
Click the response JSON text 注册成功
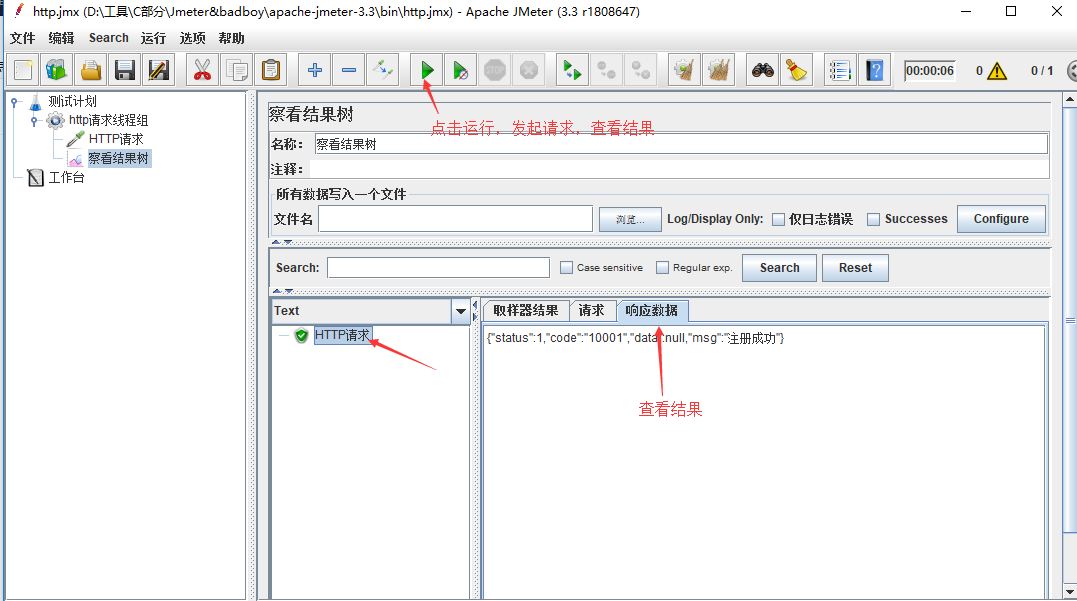pyautogui.click(x=752, y=338)
